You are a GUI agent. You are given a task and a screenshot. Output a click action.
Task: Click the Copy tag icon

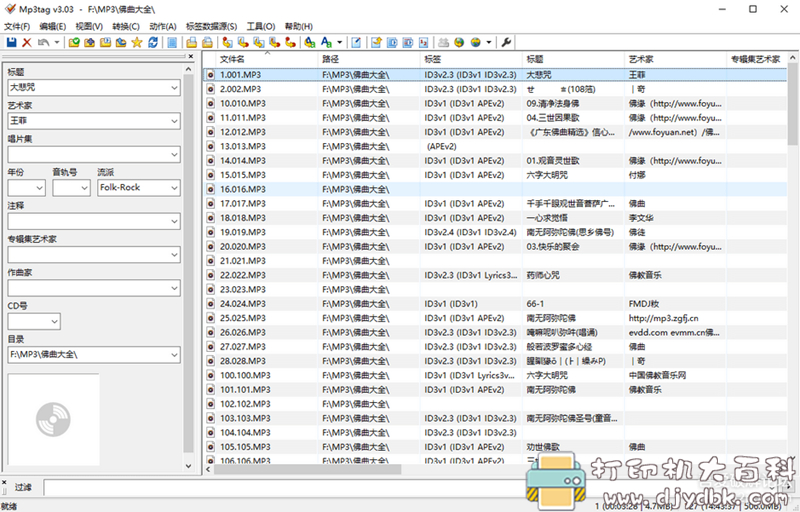191,42
